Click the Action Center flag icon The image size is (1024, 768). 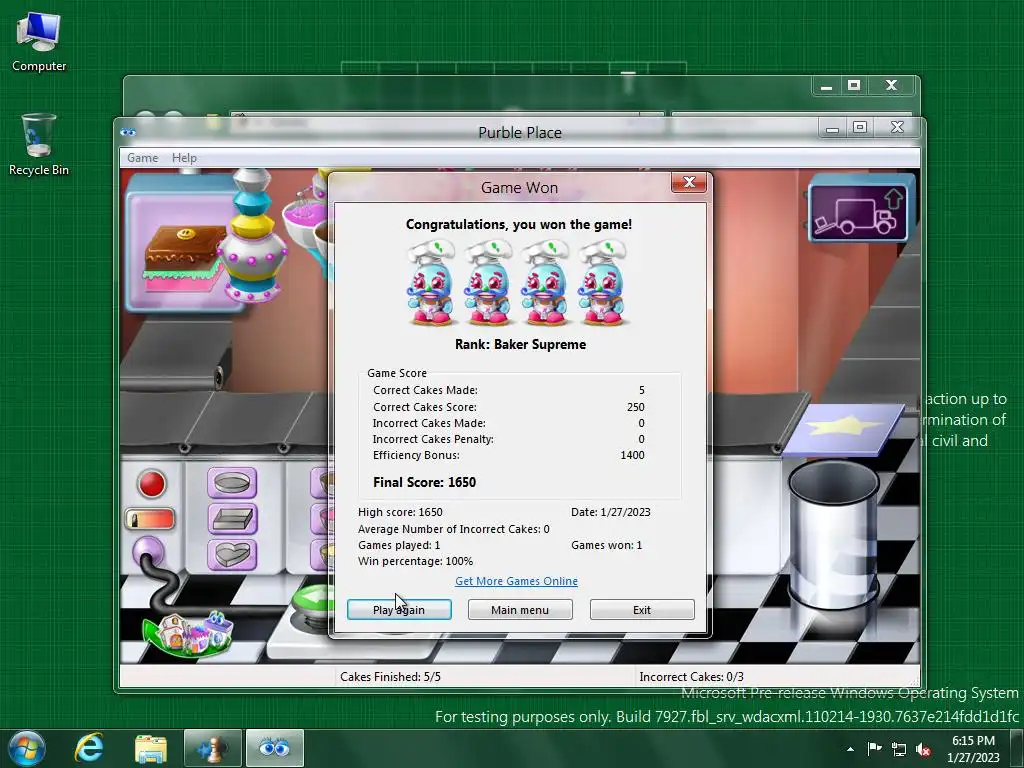pos(874,748)
